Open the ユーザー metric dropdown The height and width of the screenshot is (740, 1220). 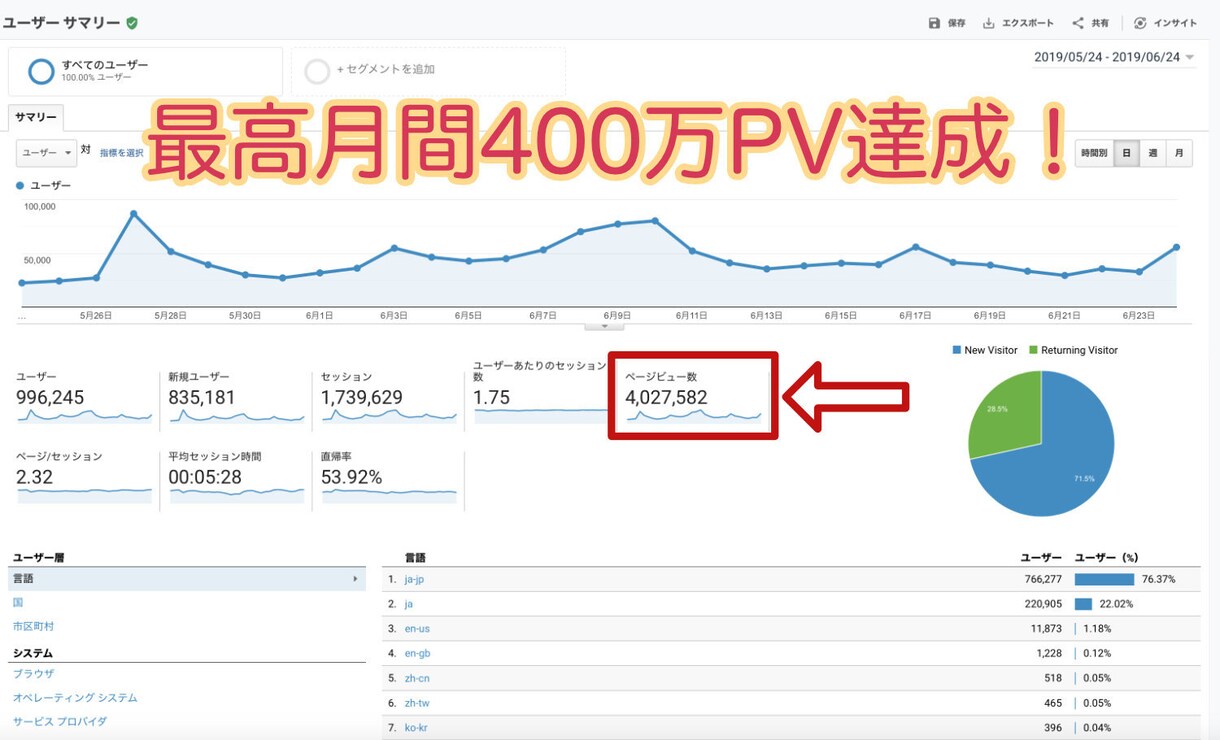(x=47, y=152)
